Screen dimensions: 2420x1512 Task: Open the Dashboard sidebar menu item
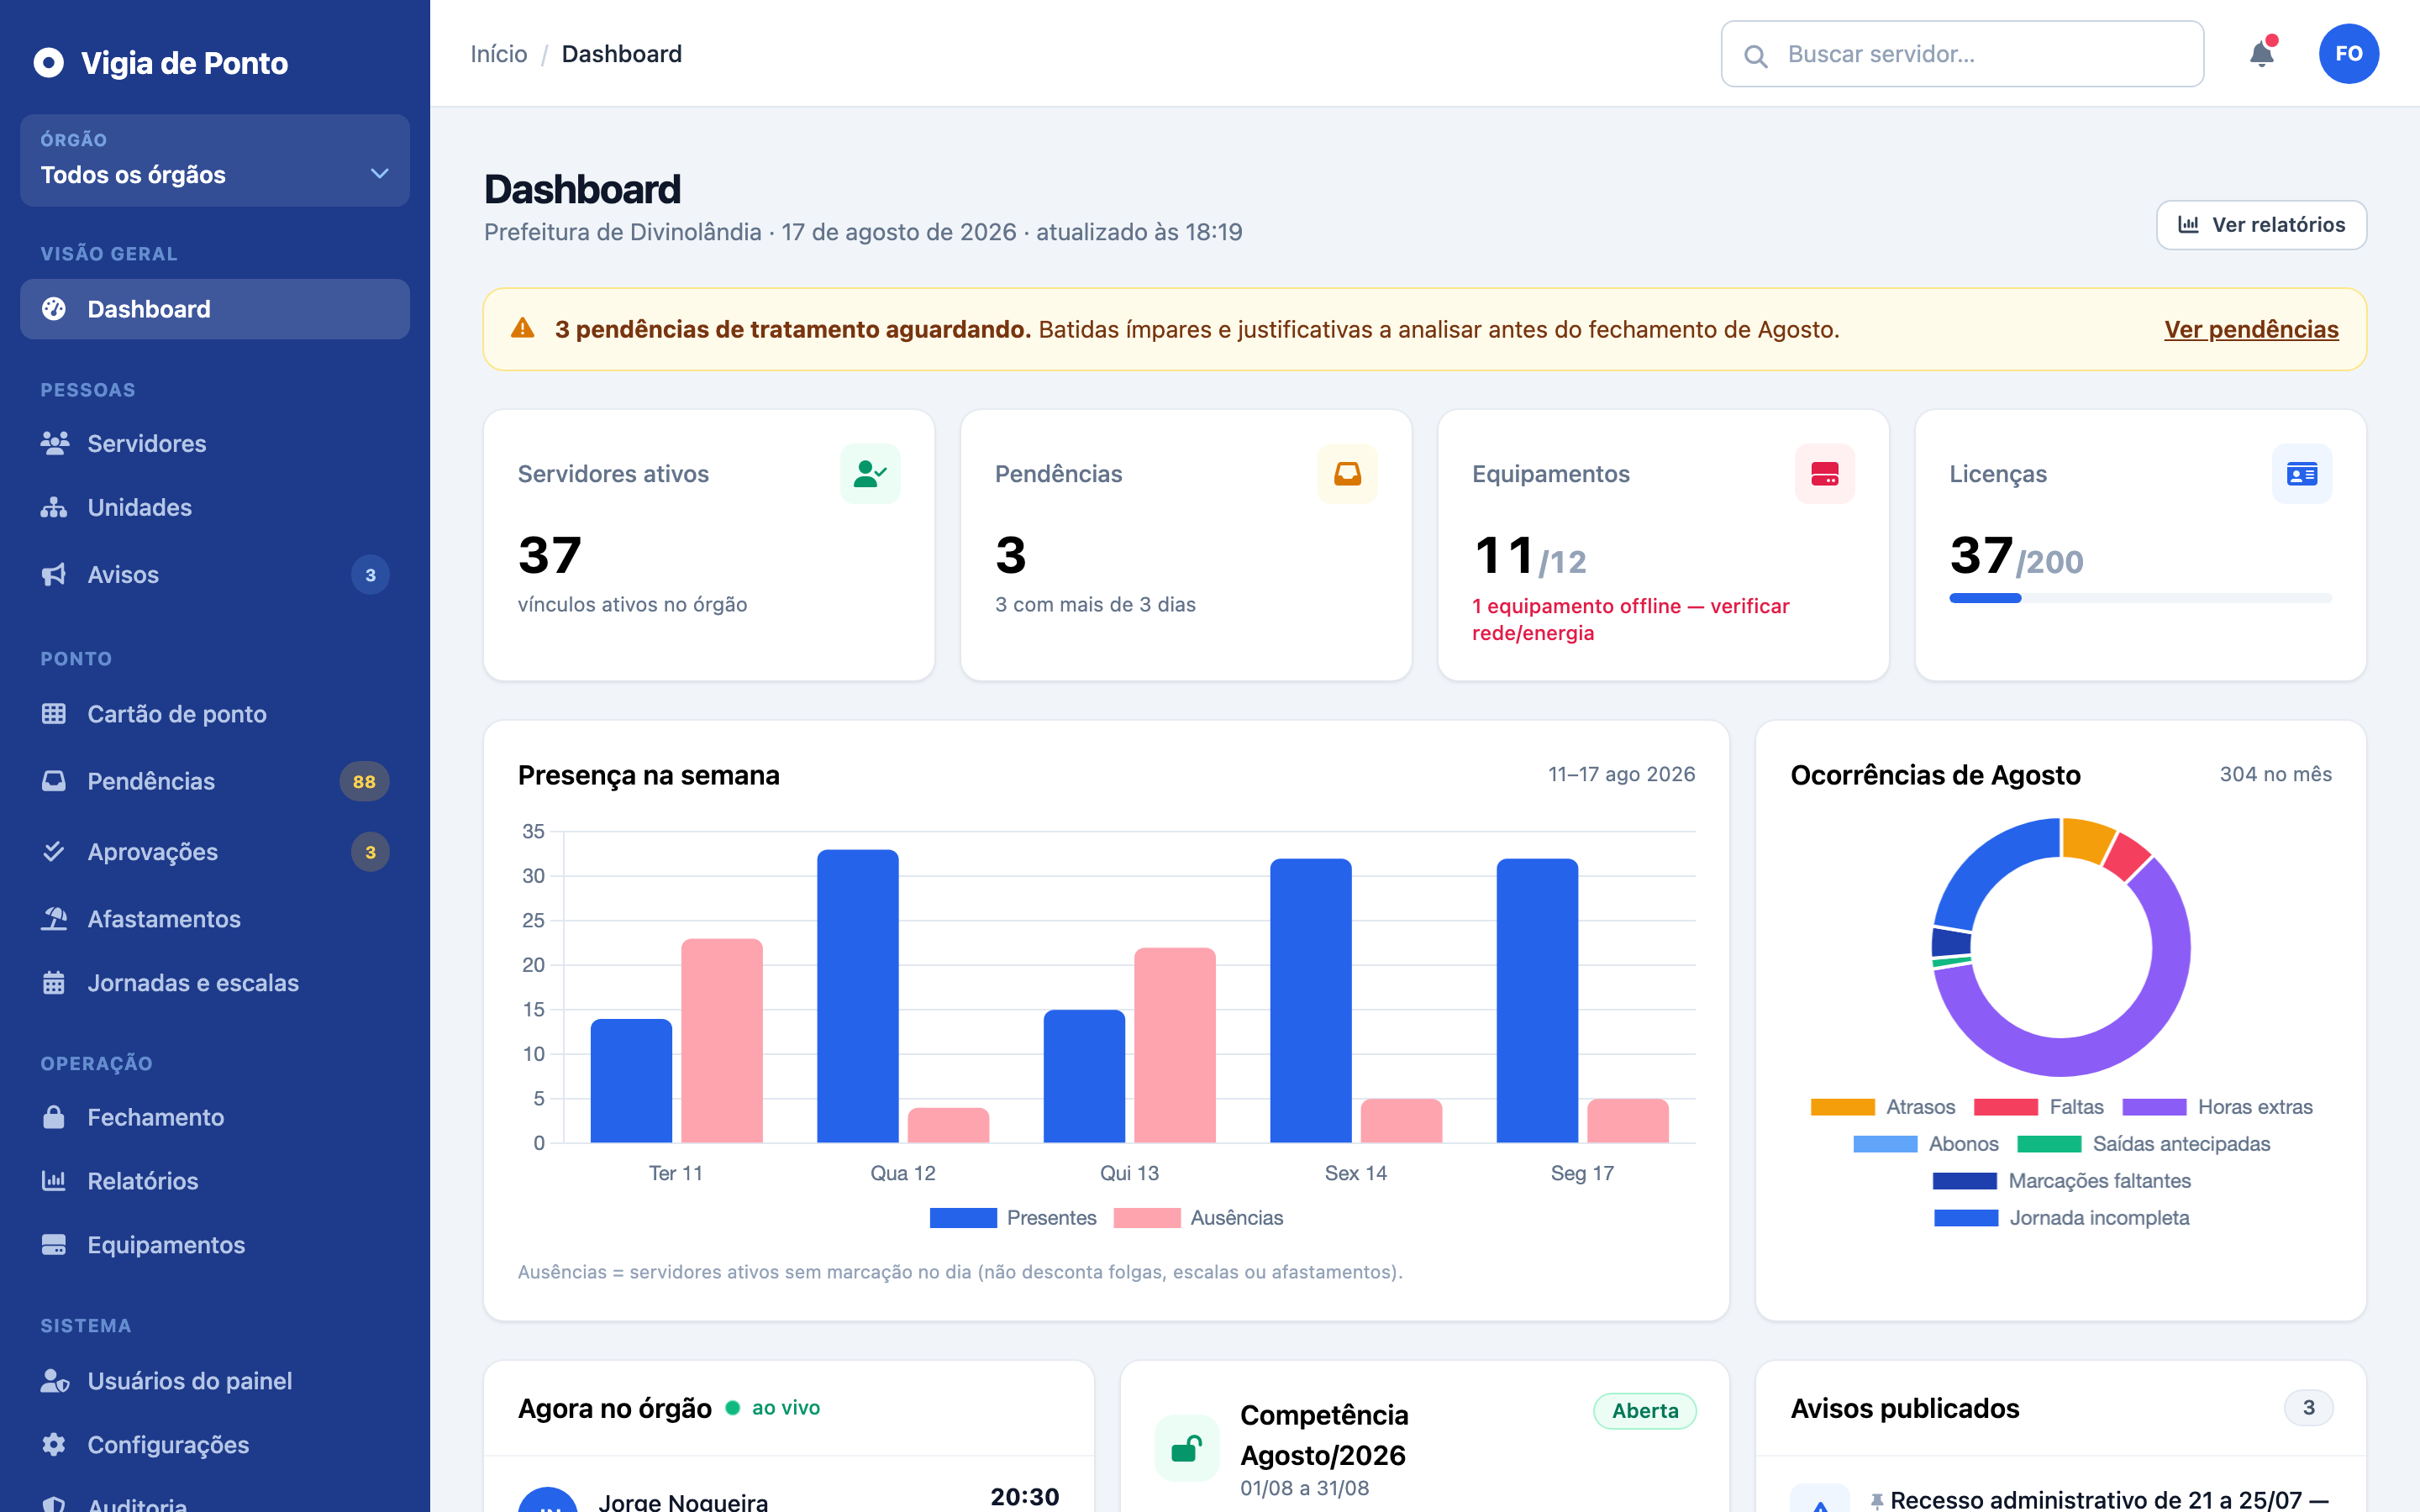point(215,309)
